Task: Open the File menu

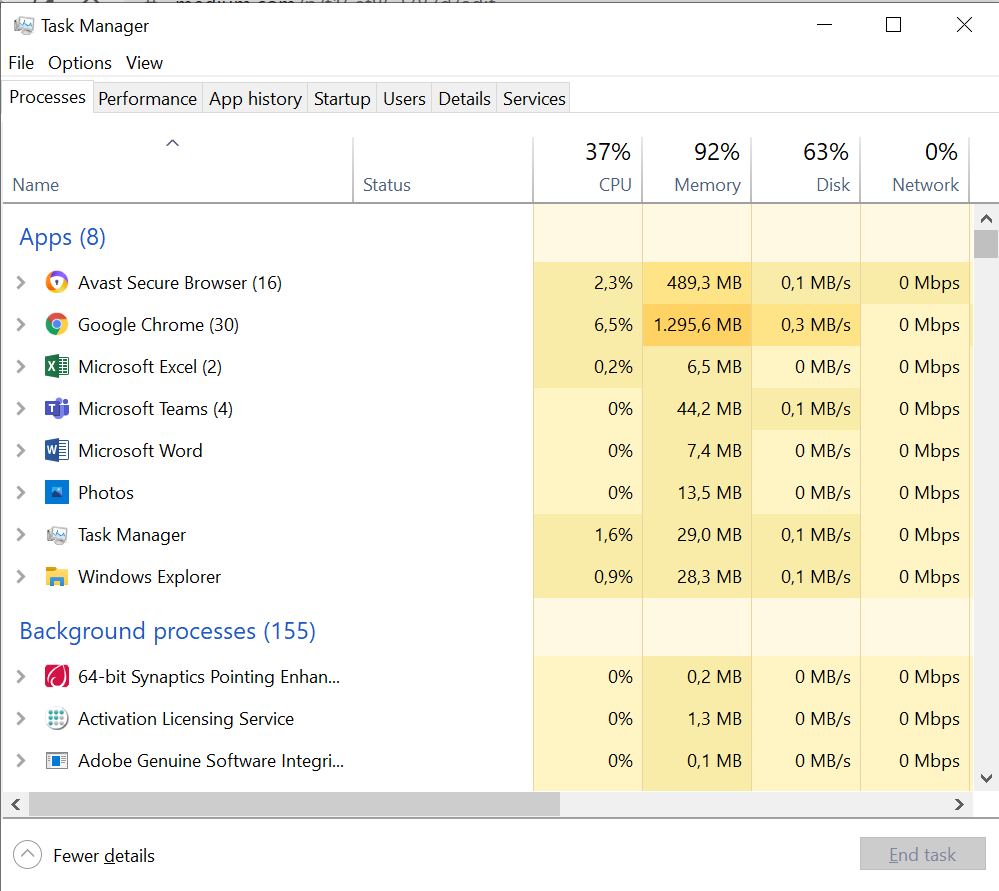Action: [x=21, y=63]
